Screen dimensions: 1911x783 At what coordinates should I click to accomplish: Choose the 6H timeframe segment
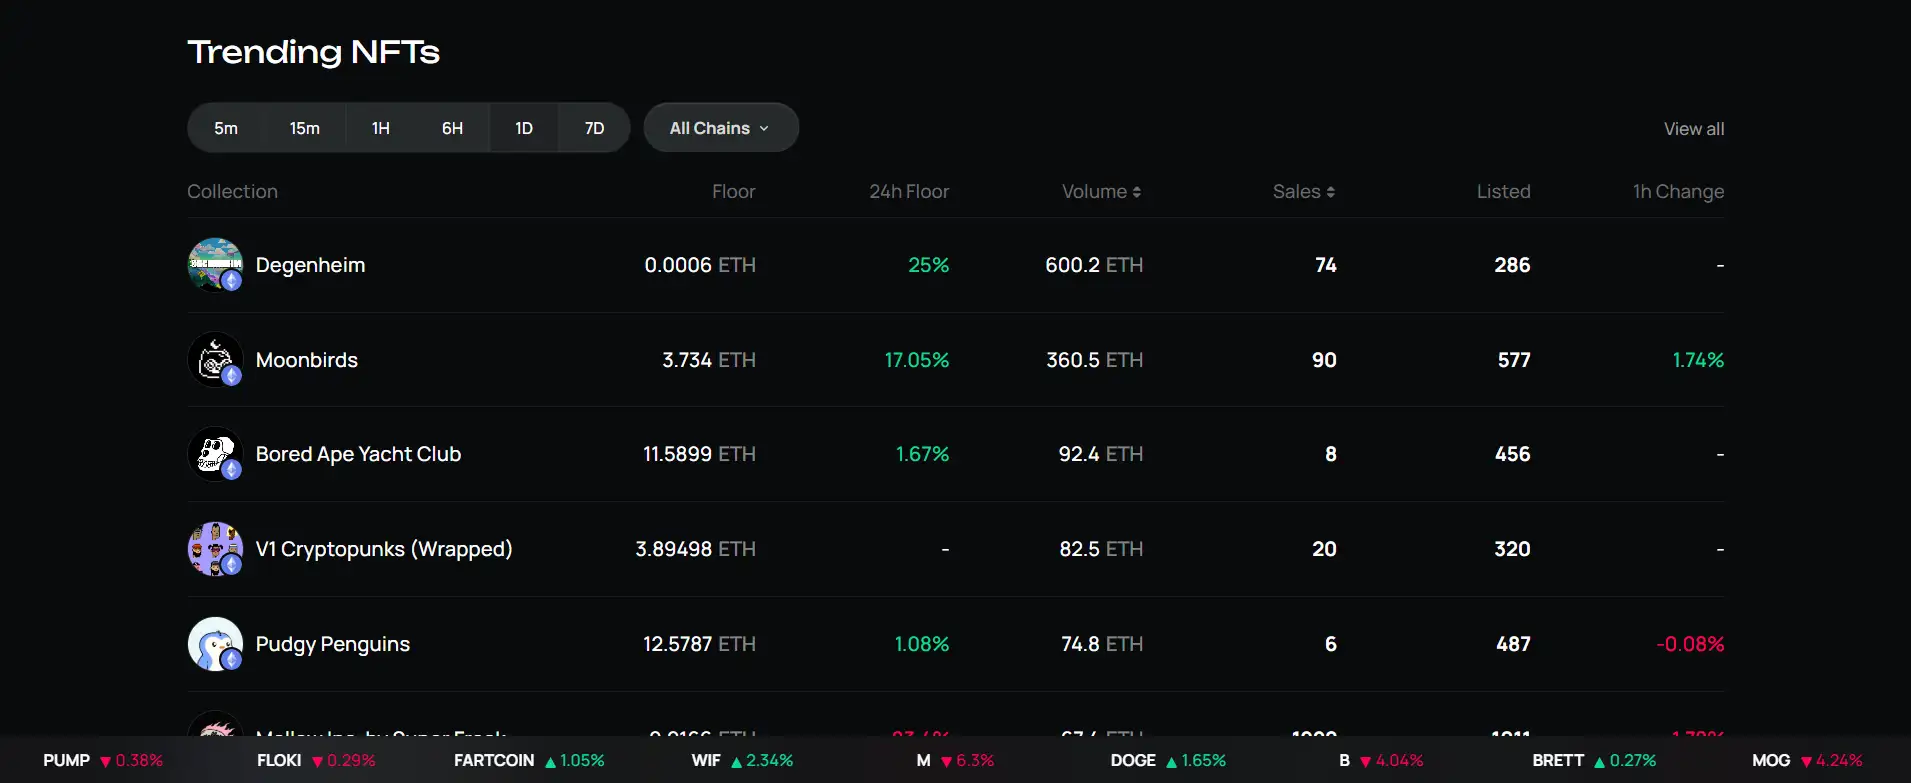[x=453, y=128]
